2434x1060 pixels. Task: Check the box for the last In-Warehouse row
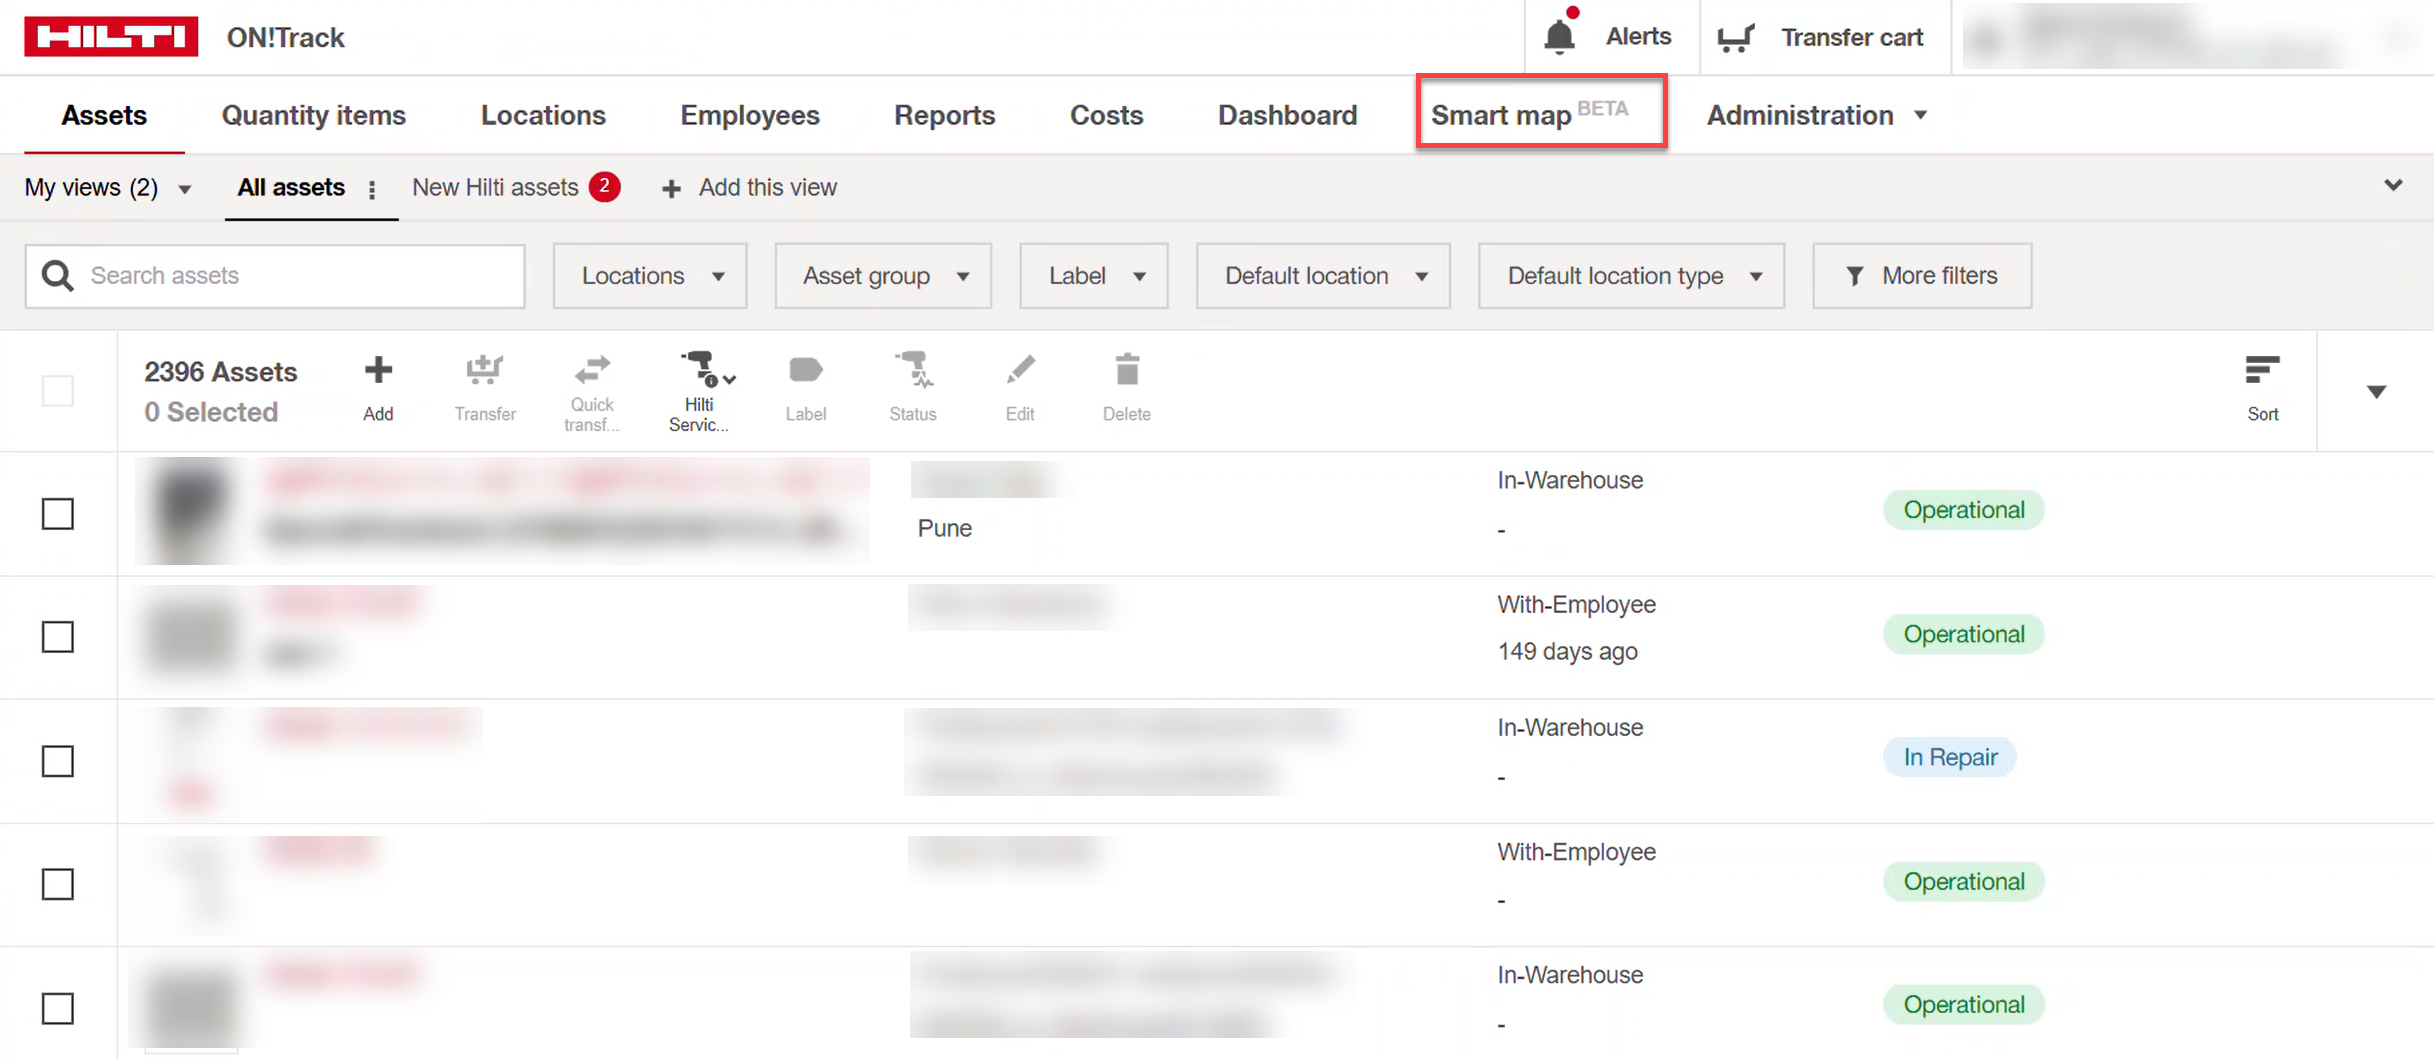point(58,1008)
